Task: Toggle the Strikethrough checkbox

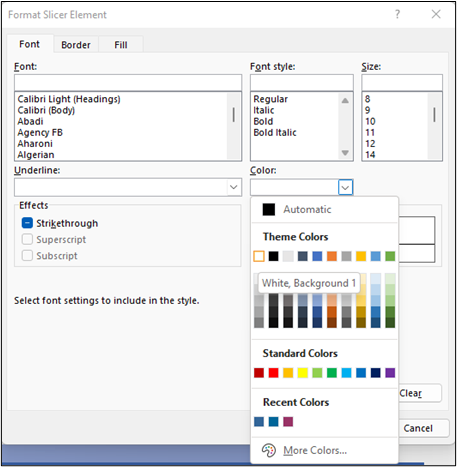Action: [27, 223]
